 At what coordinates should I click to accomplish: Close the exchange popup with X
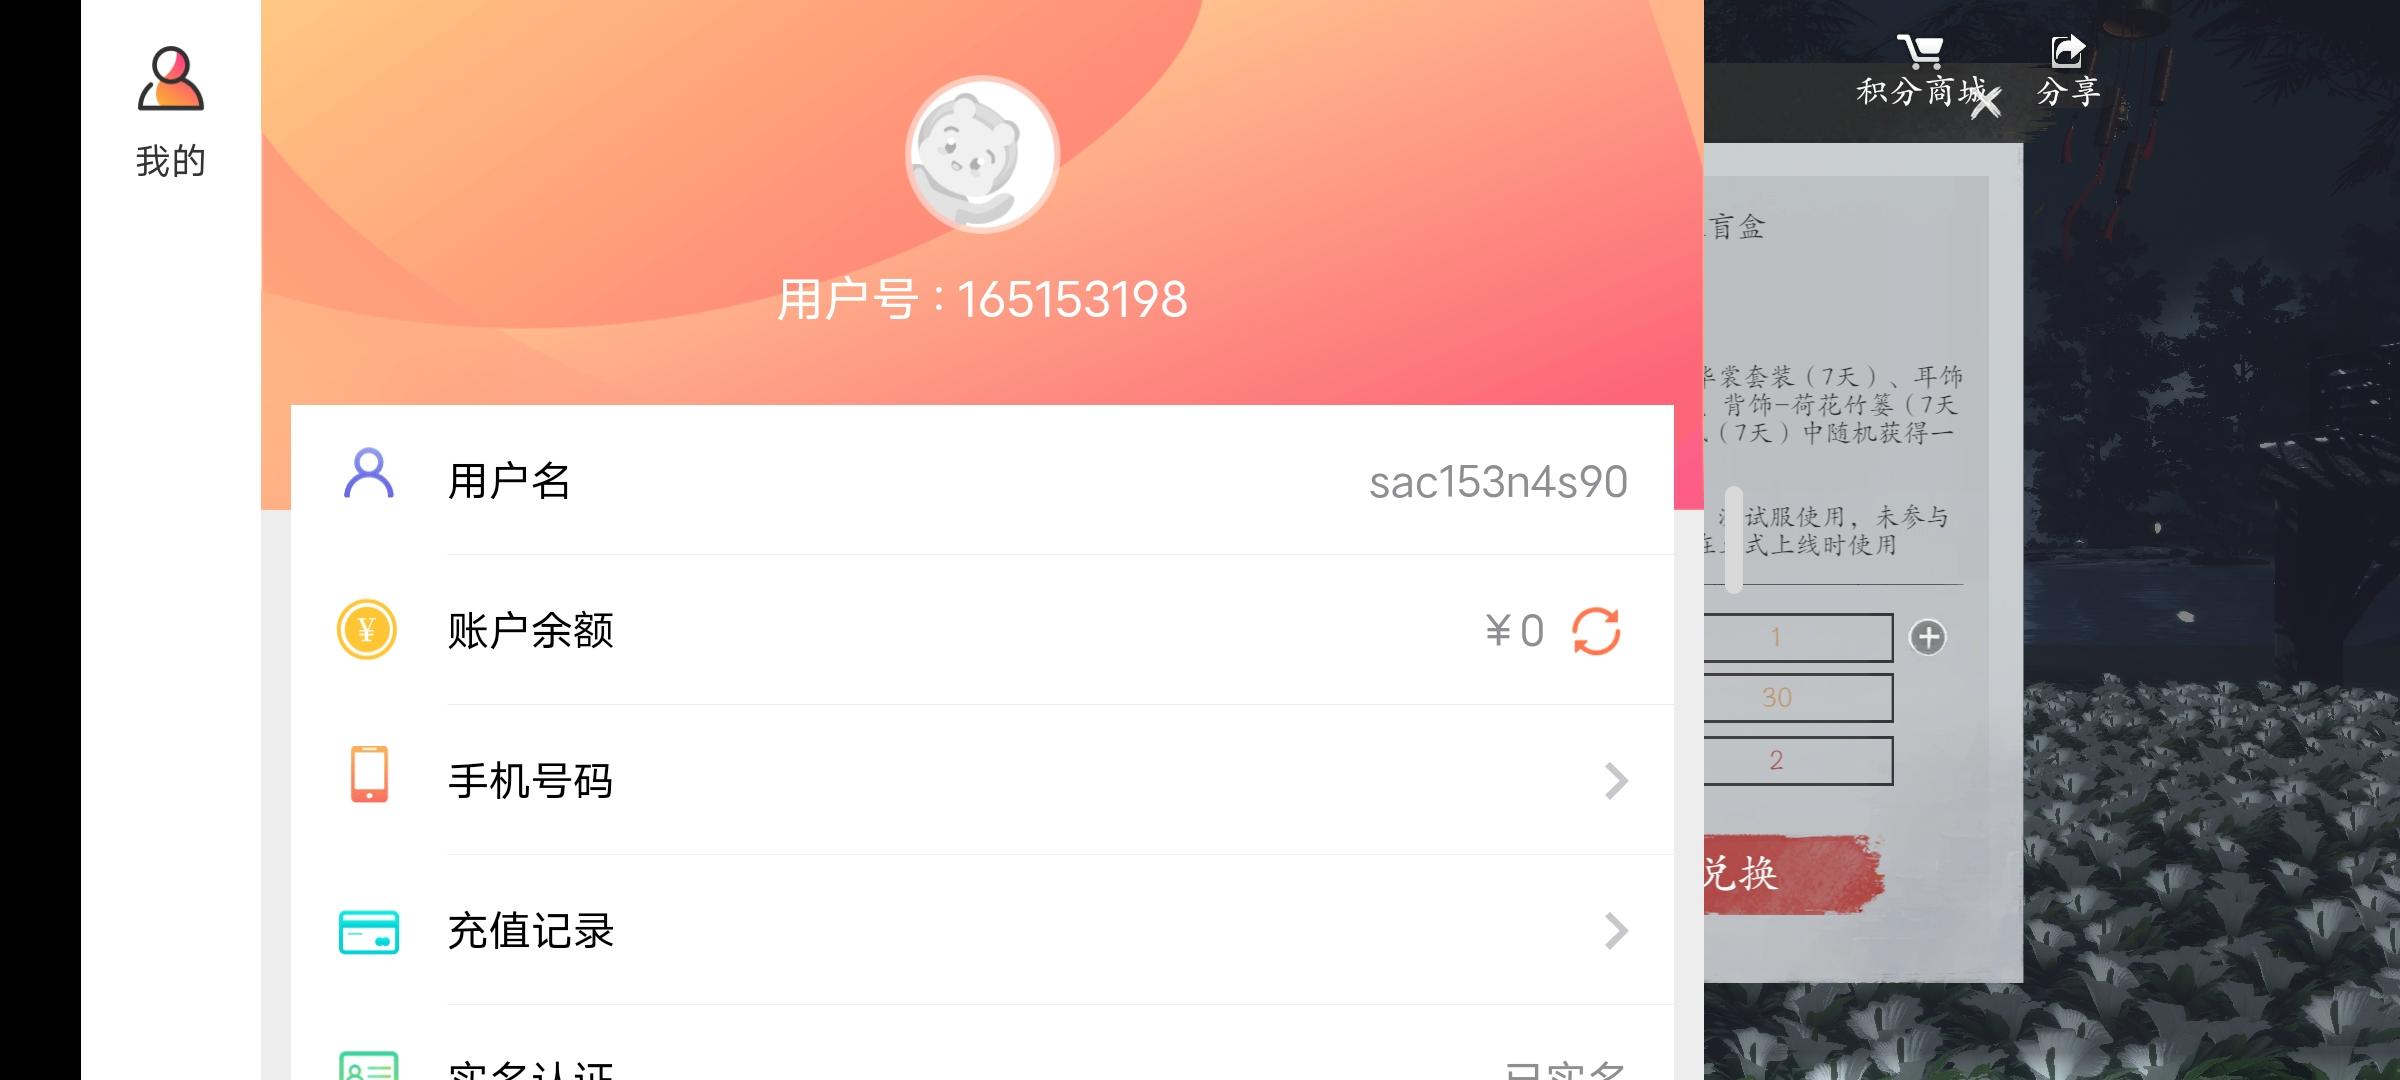[x=1986, y=101]
